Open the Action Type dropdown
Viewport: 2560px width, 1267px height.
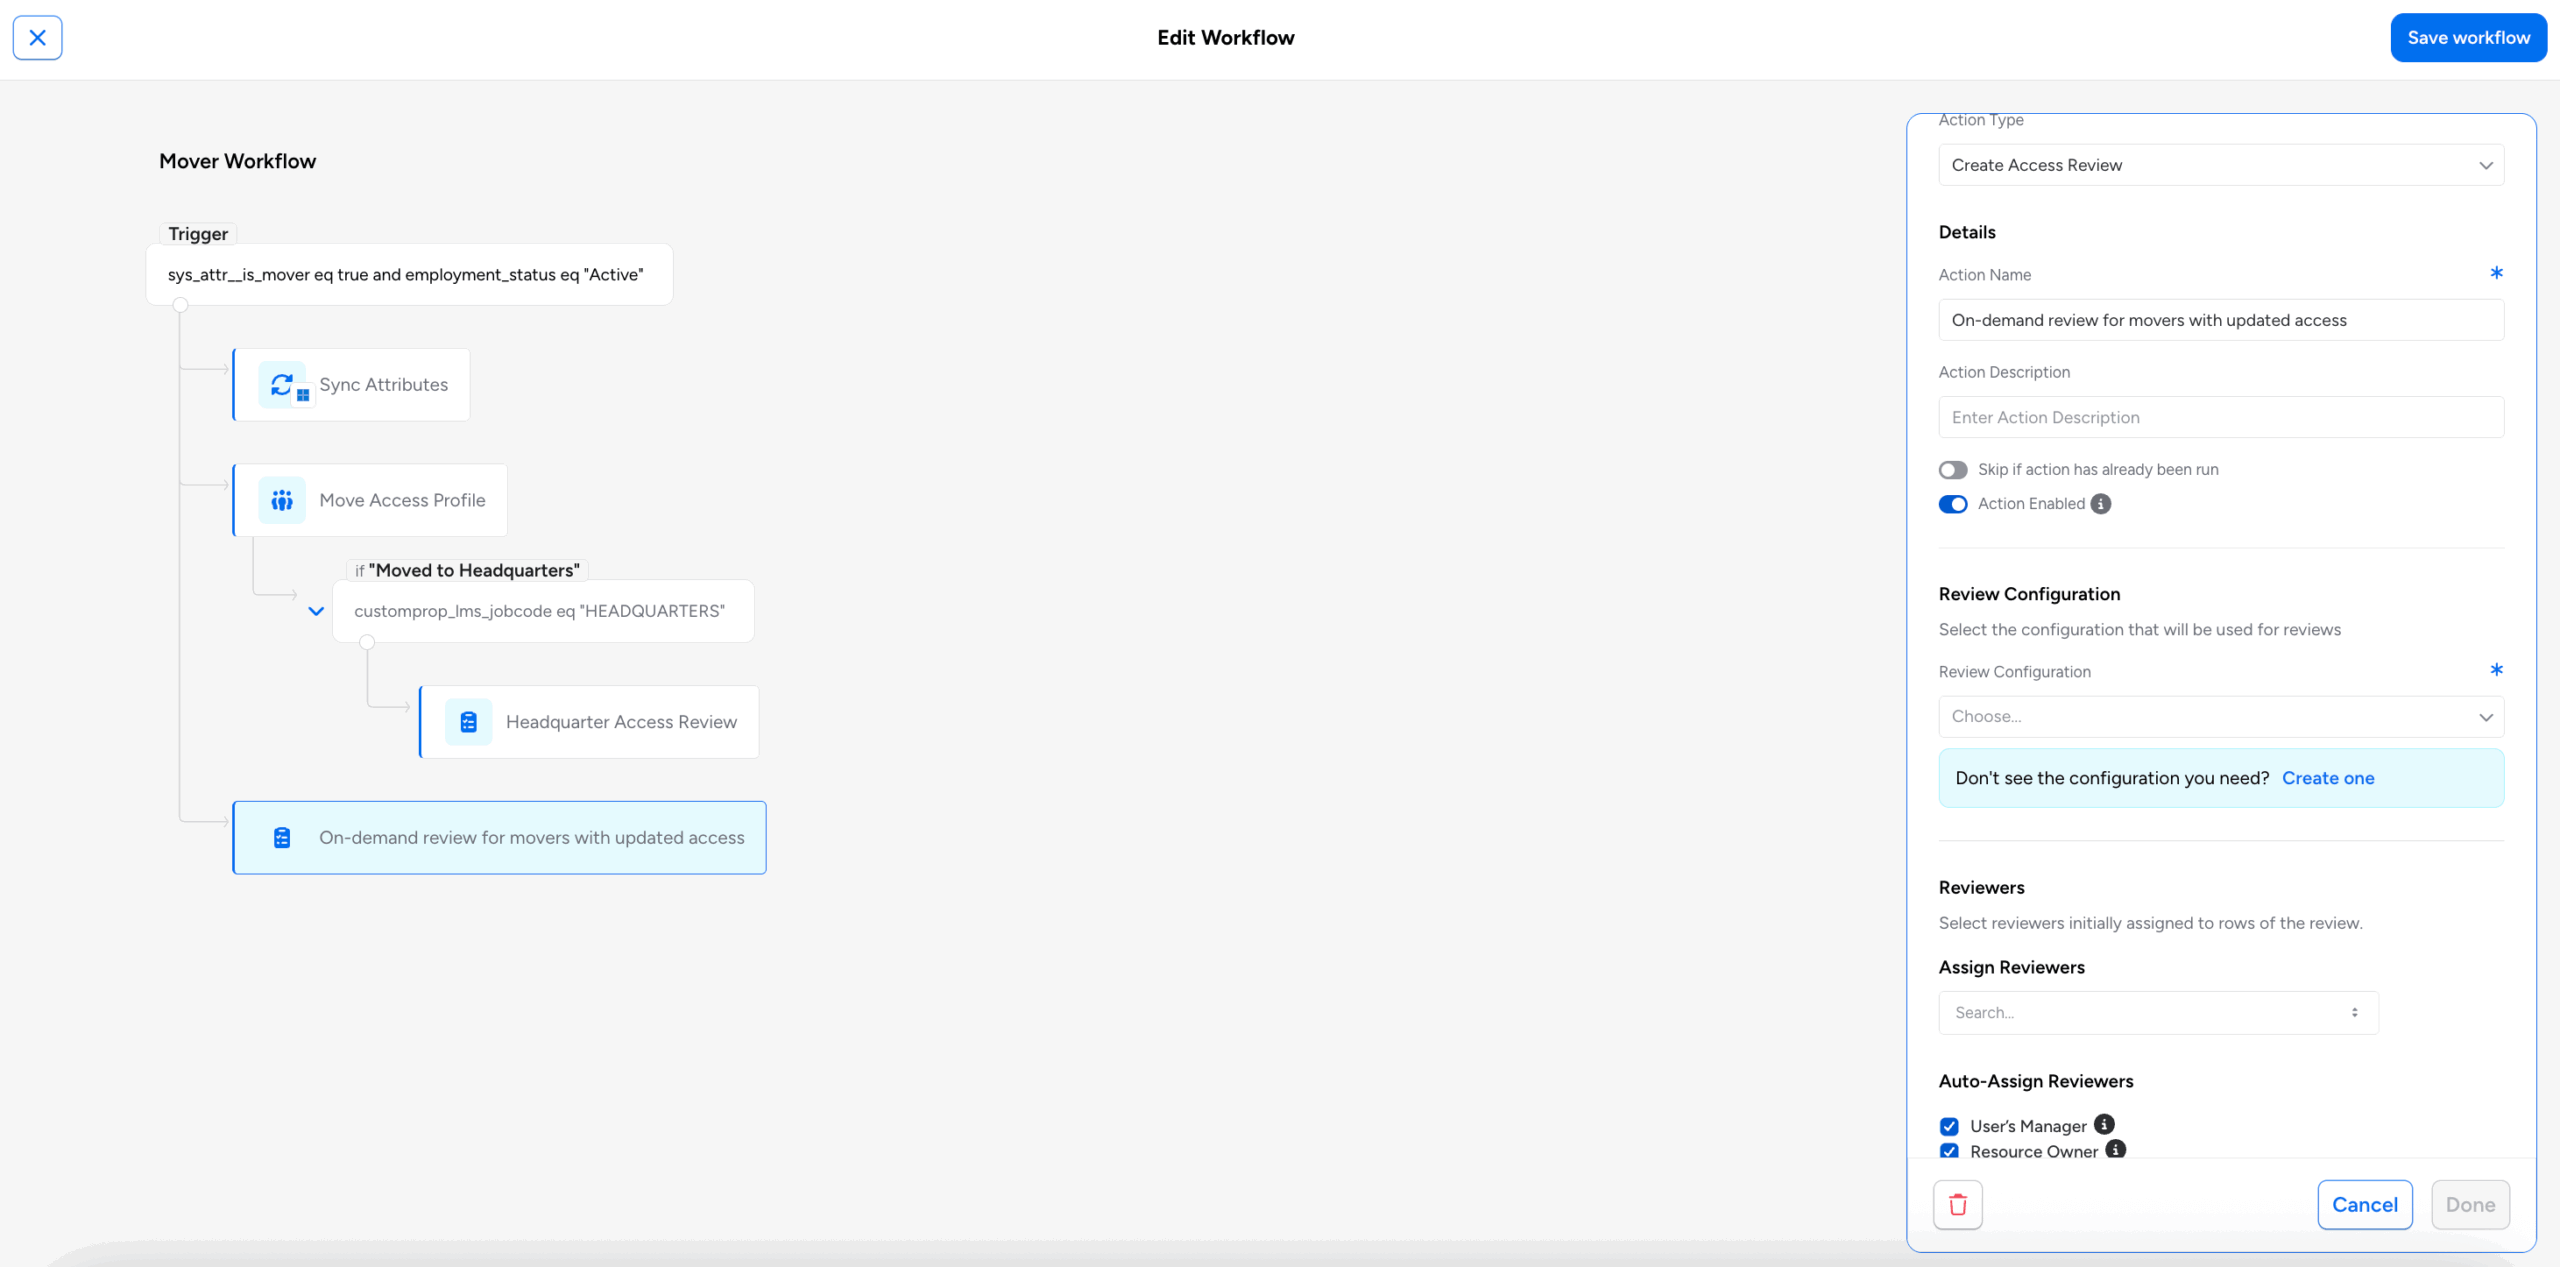point(2220,165)
